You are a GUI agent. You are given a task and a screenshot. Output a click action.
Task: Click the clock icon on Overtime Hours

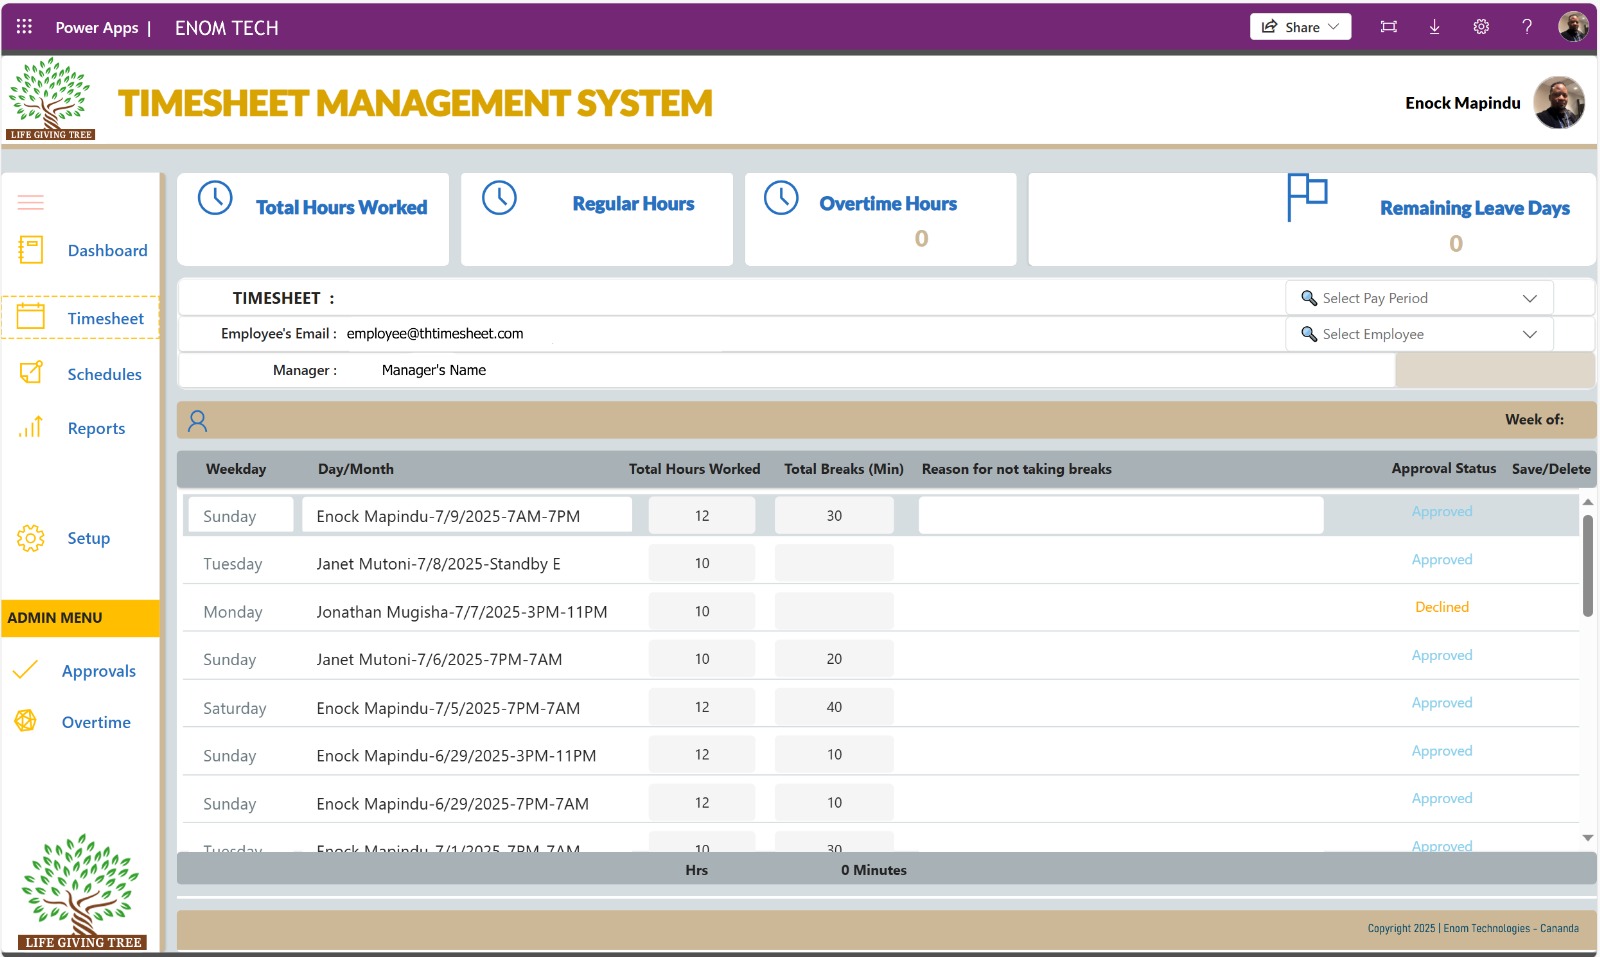pyautogui.click(x=781, y=198)
